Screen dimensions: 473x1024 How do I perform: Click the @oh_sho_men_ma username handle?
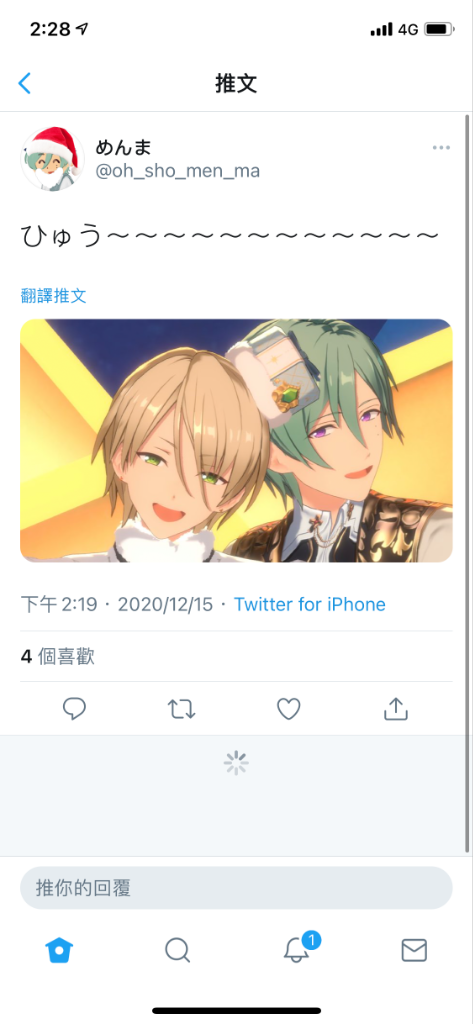coord(178,171)
